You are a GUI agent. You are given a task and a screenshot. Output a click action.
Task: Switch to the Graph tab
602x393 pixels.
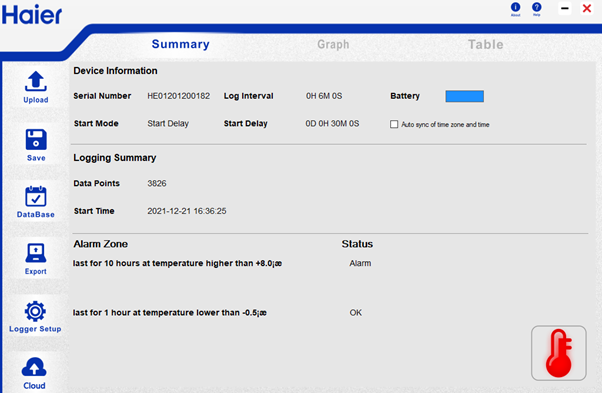pos(333,45)
